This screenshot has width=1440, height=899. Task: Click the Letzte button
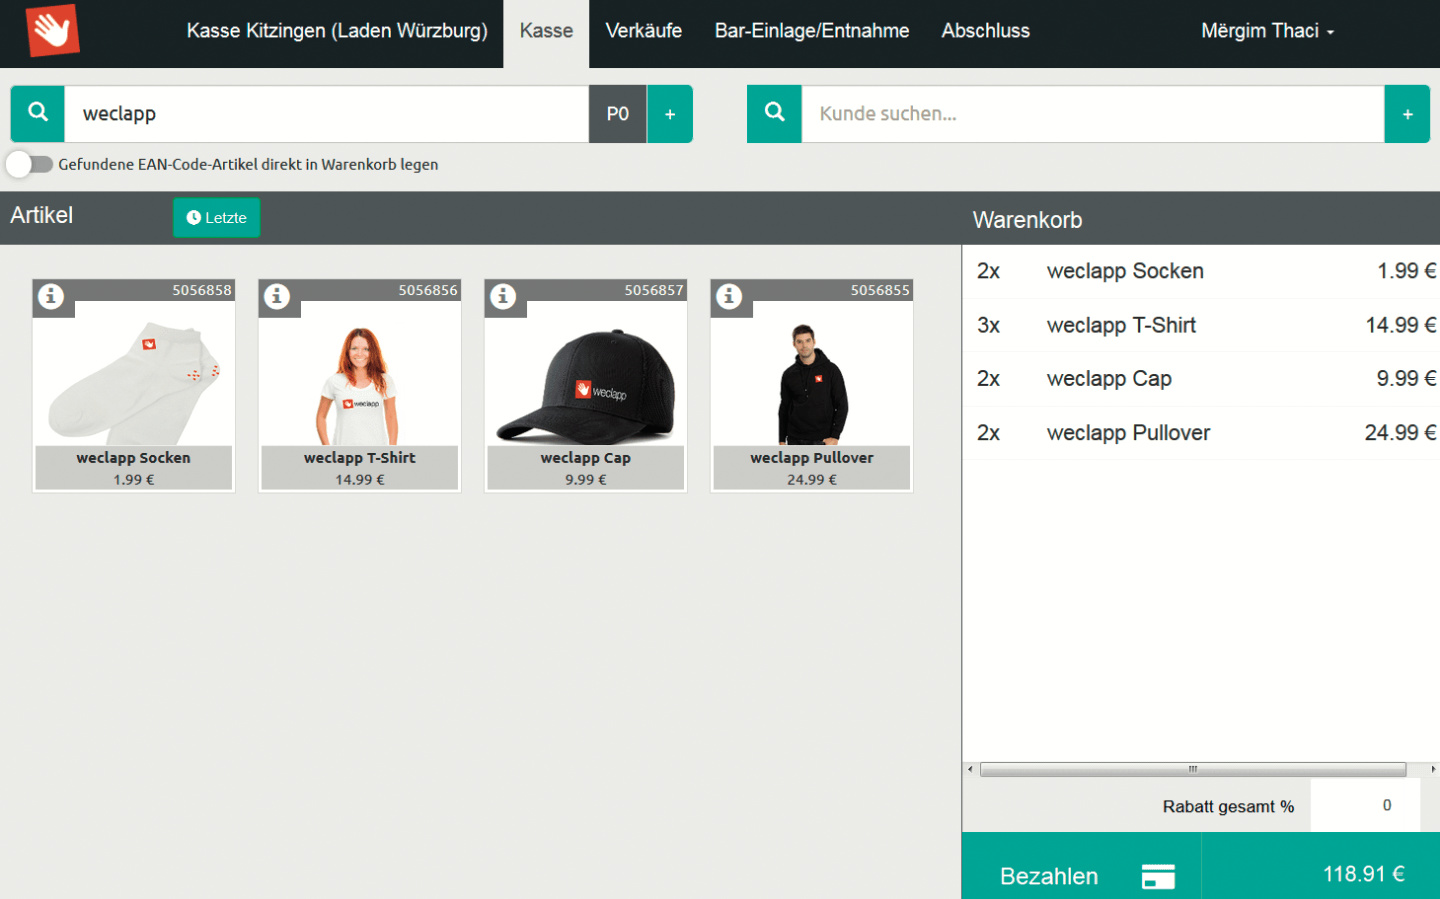tap(216, 217)
